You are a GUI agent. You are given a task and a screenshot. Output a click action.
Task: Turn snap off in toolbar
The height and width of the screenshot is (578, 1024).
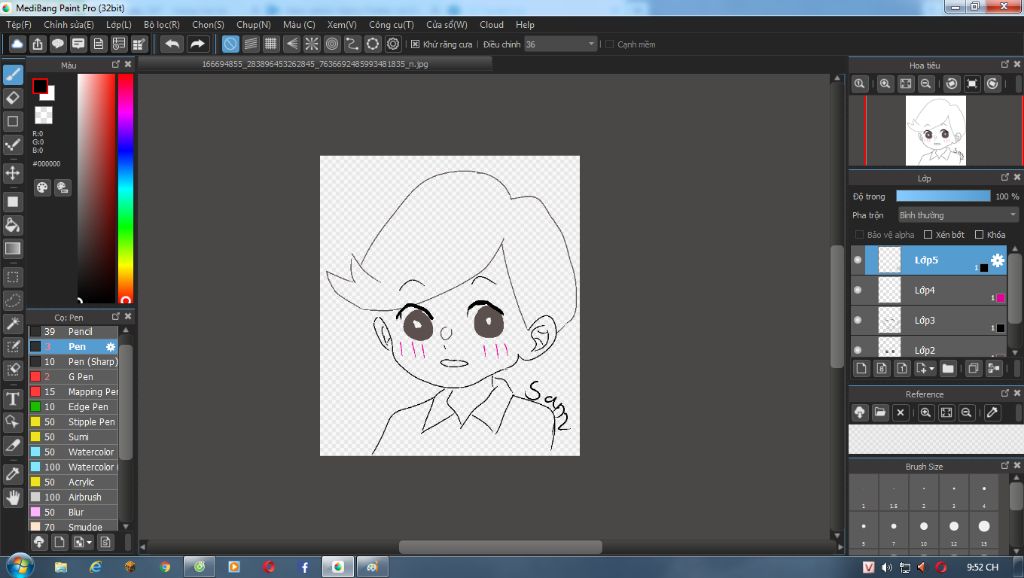click(231, 44)
